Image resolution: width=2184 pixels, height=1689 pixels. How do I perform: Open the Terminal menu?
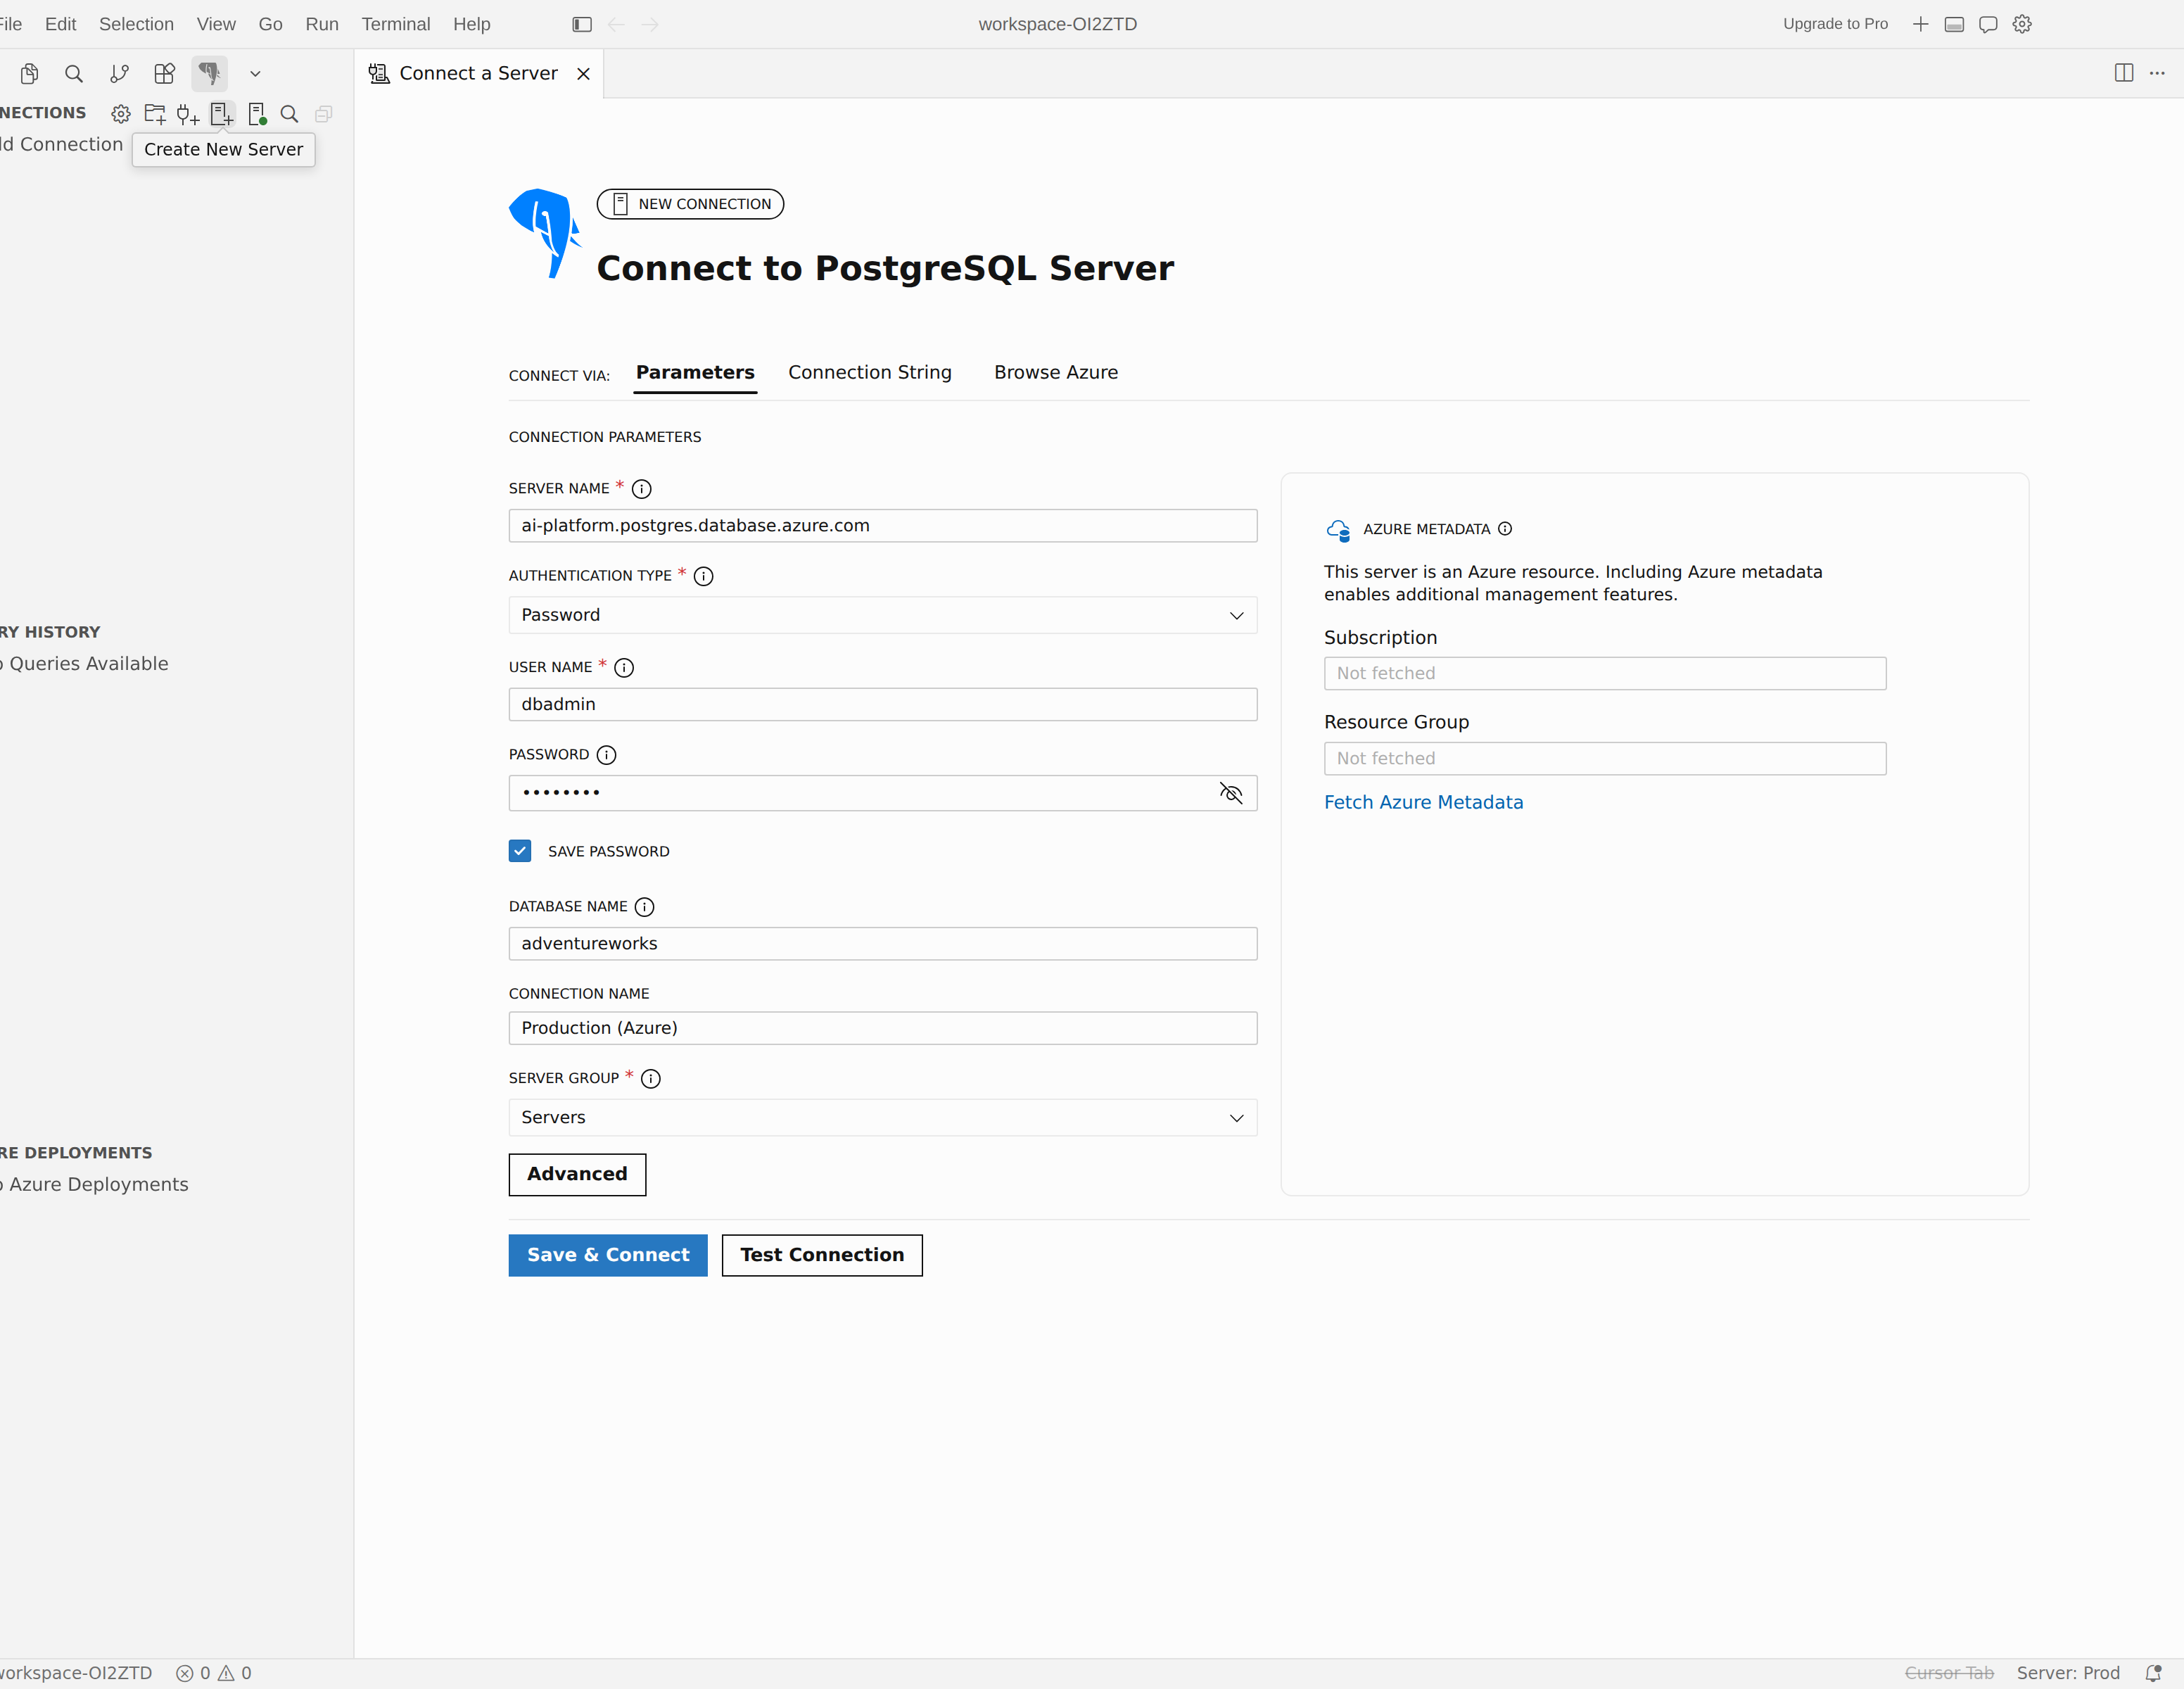[x=396, y=24]
